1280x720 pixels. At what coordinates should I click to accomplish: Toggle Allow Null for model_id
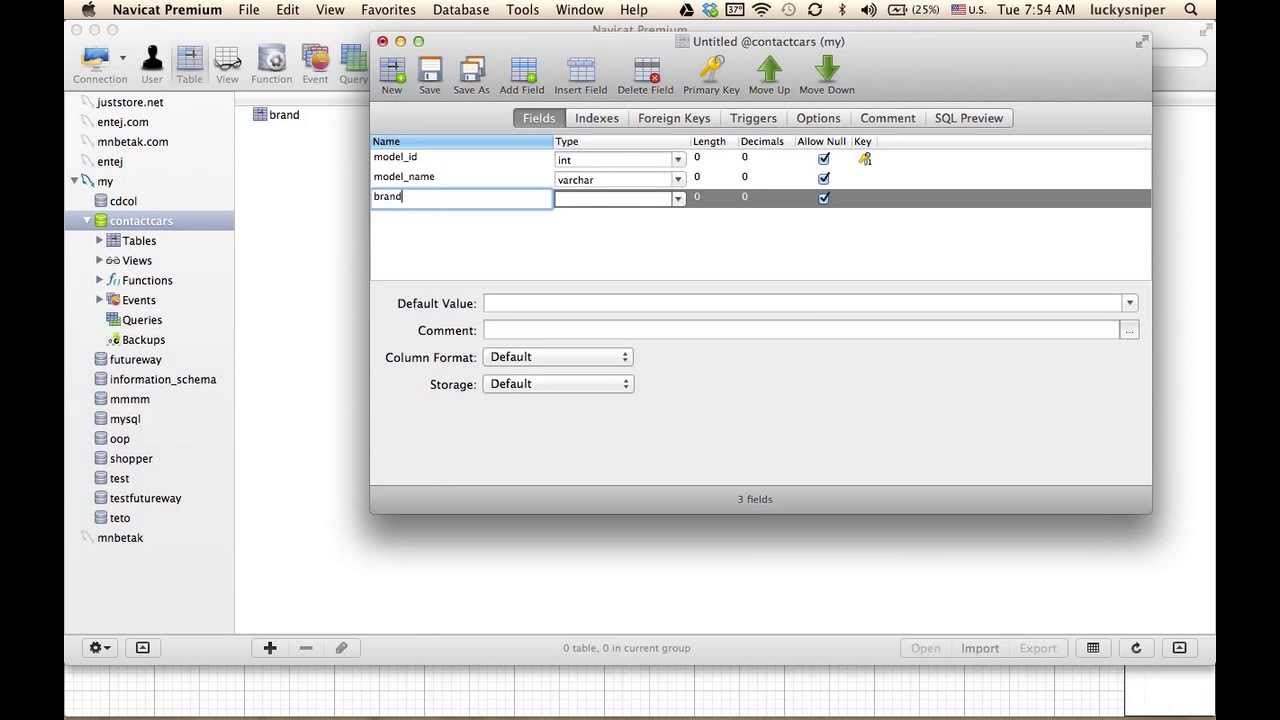point(824,158)
